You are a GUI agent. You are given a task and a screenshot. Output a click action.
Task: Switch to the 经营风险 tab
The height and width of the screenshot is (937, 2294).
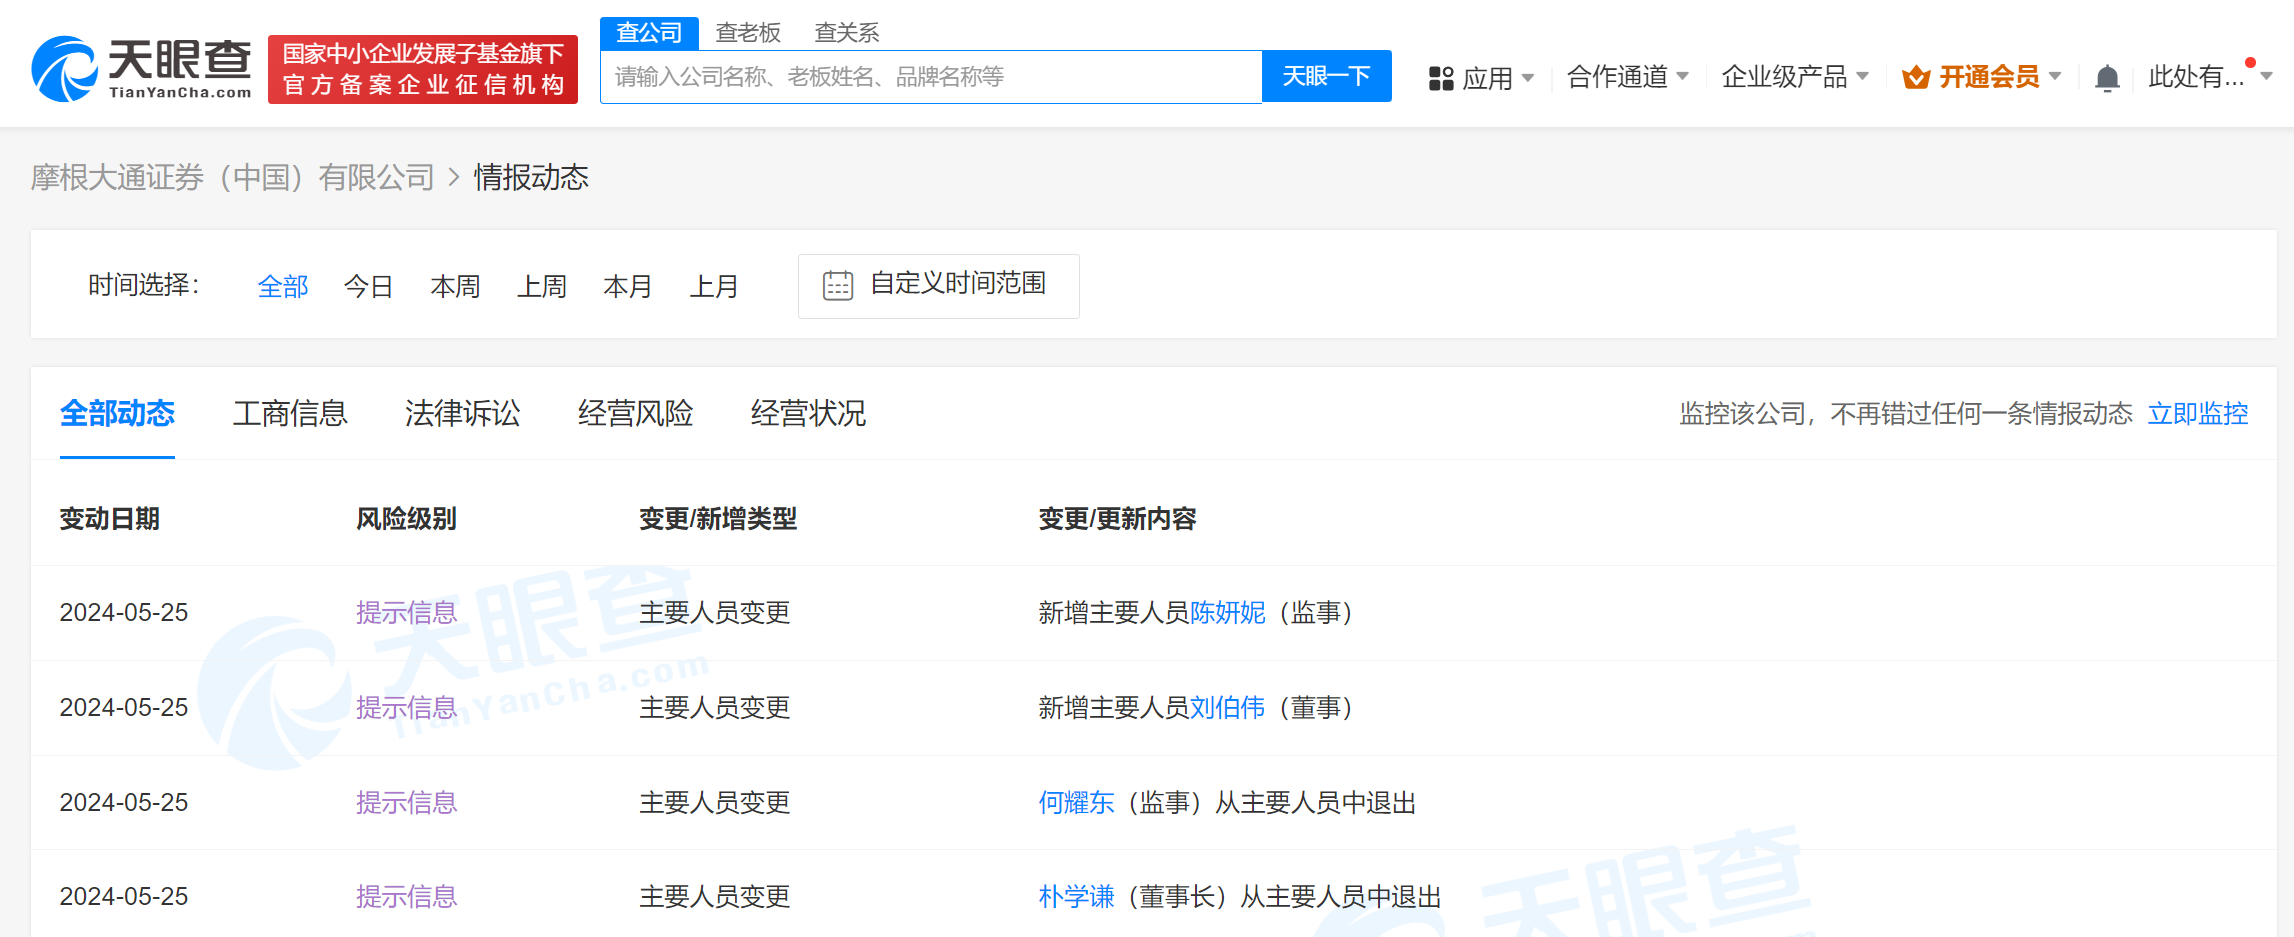pos(636,413)
